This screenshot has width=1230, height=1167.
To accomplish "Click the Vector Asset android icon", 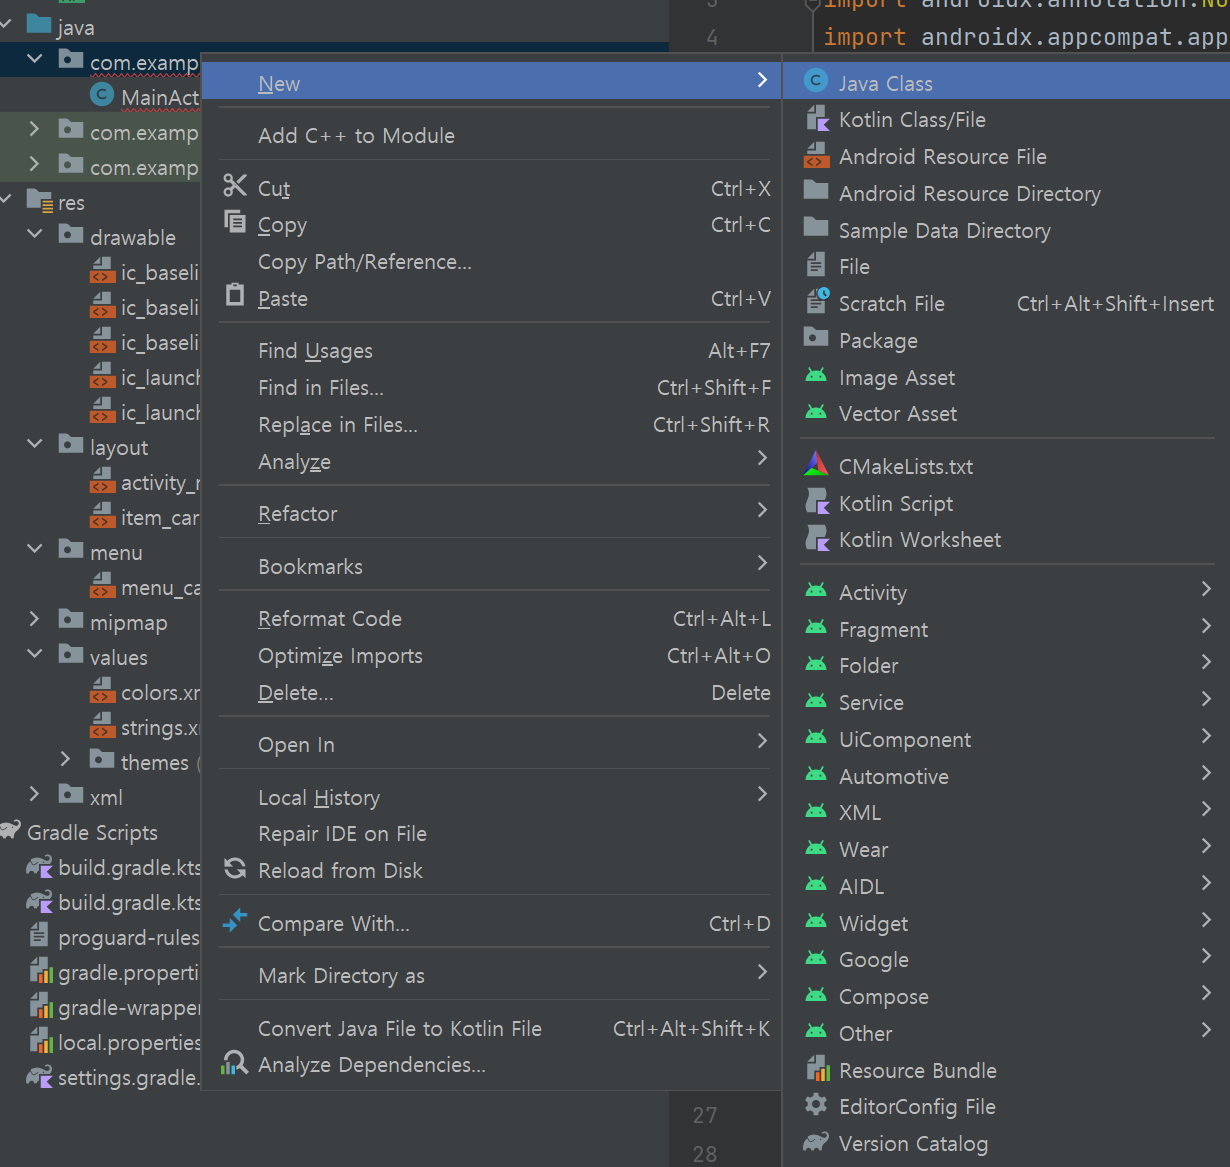I will [x=816, y=413].
